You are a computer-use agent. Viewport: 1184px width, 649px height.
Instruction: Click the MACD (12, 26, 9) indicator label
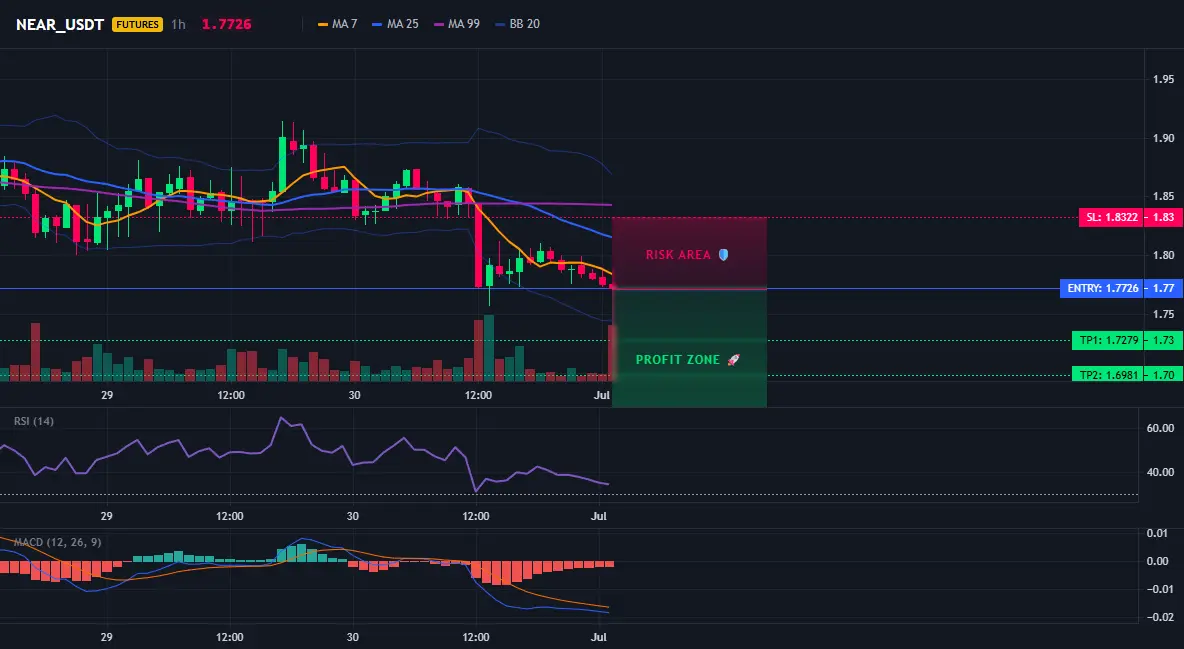tap(57, 542)
